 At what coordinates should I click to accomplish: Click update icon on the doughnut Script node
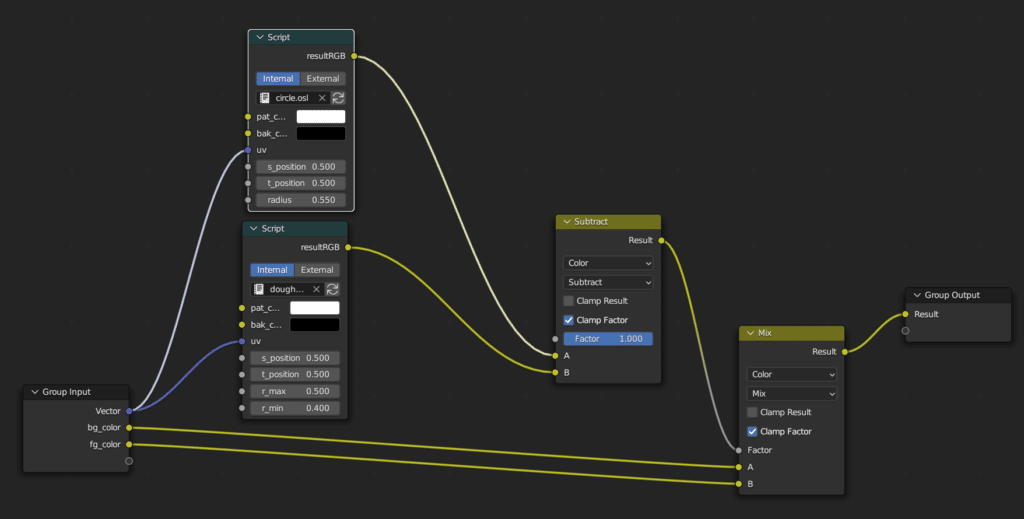click(332, 289)
